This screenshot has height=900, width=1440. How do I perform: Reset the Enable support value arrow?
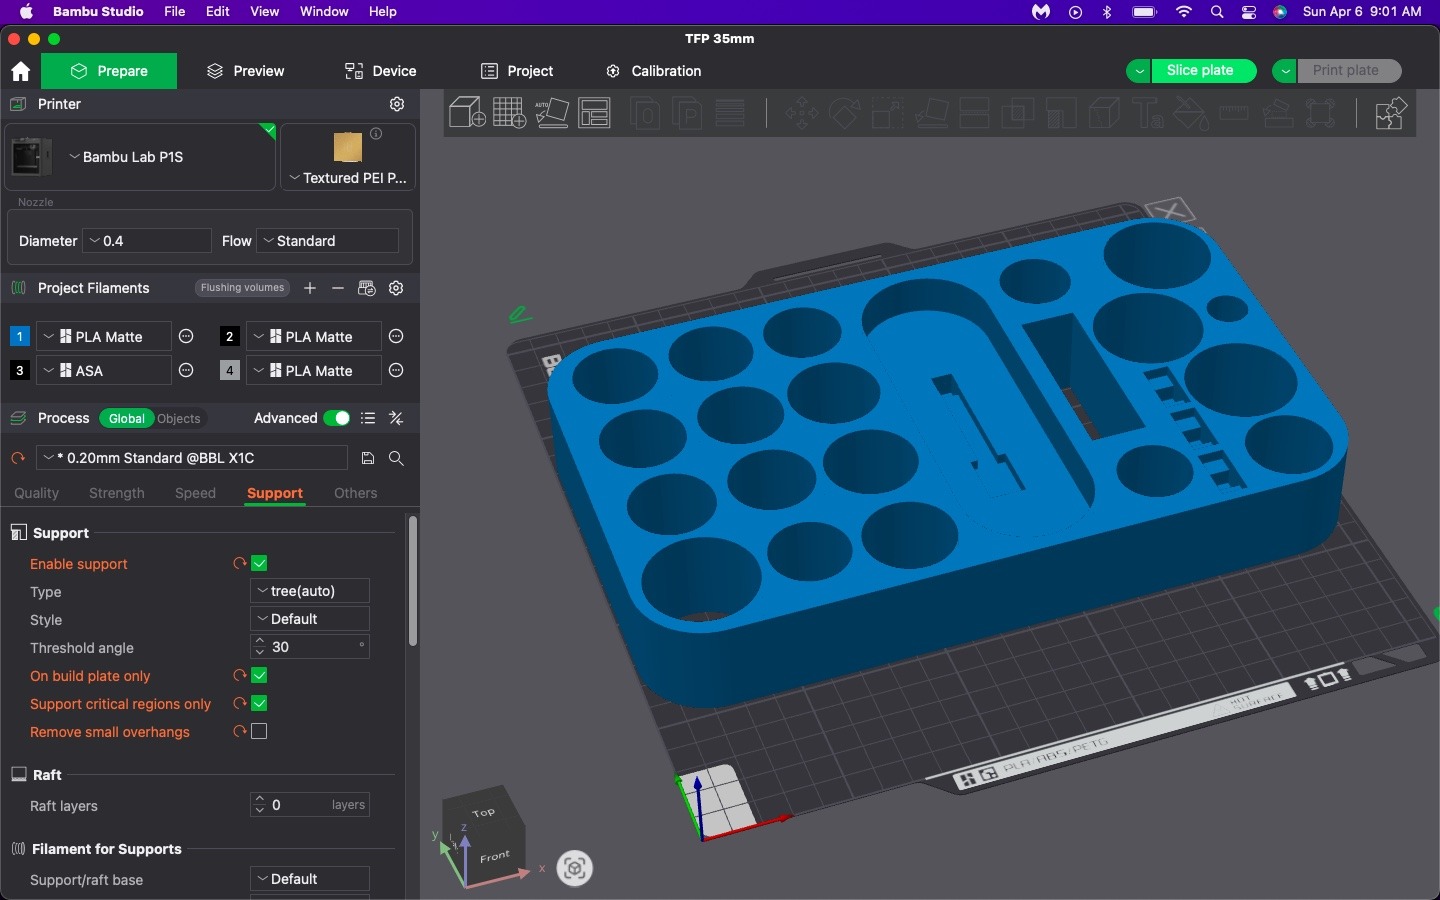tap(239, 564)
